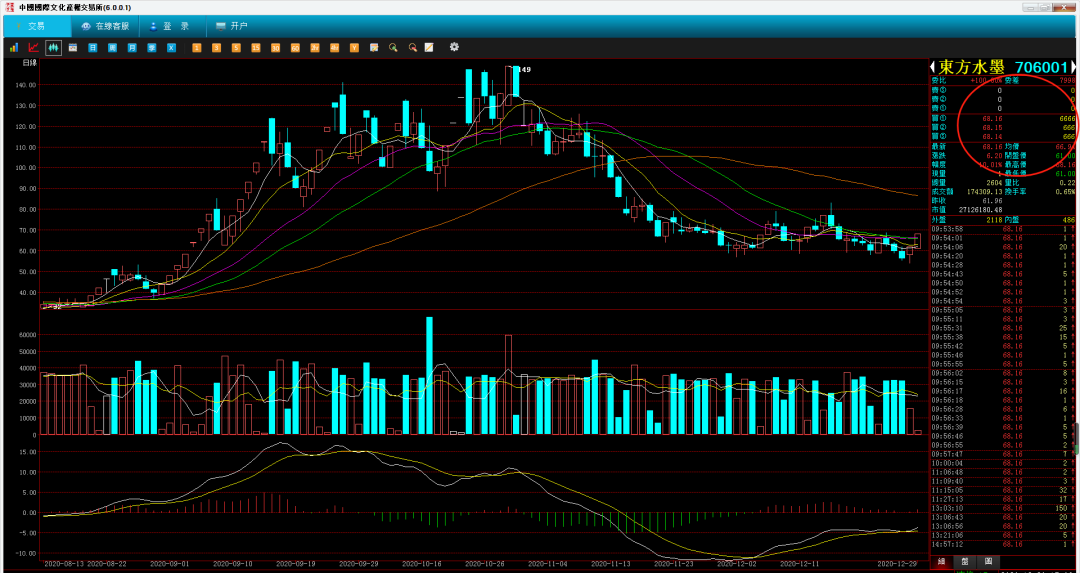This screenshot has height=573, width=1080.
Task: Click the 東方水墨 symbol name
Action: [971, 67]
